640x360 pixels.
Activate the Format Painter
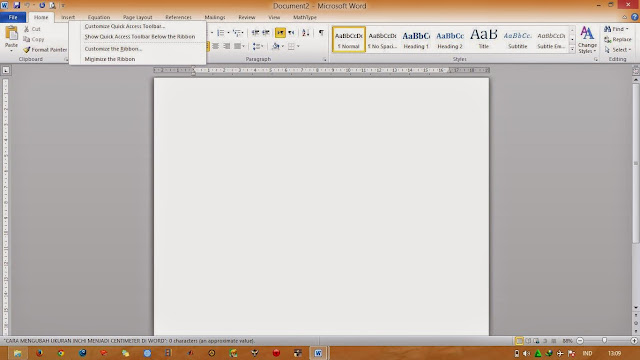45,49
